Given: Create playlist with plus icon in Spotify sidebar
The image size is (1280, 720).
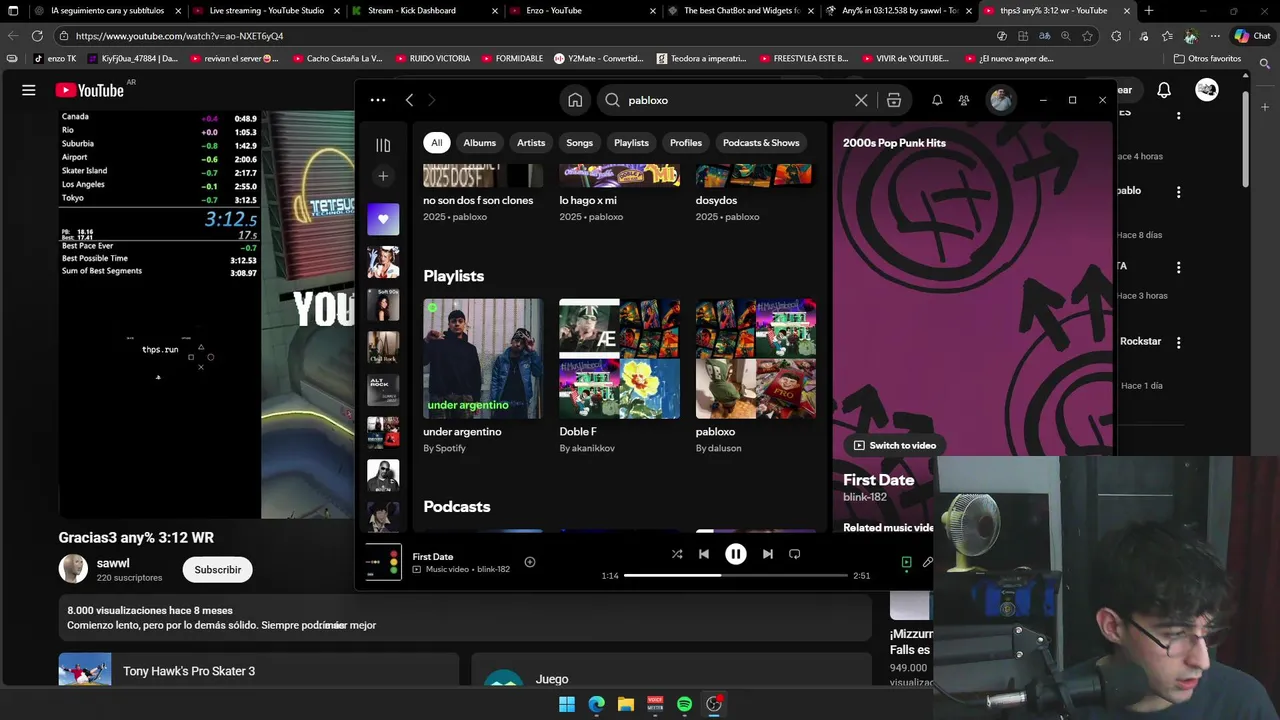Looking at the screenshot, I should [383, 176].
